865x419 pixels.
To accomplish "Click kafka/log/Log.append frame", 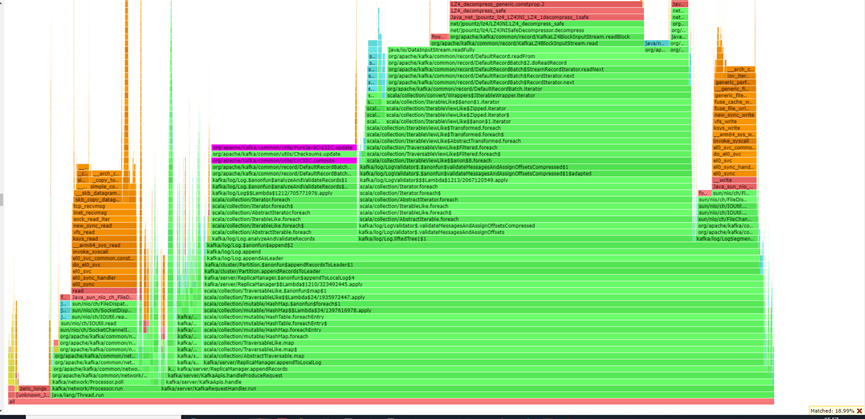I will point(485,251).
